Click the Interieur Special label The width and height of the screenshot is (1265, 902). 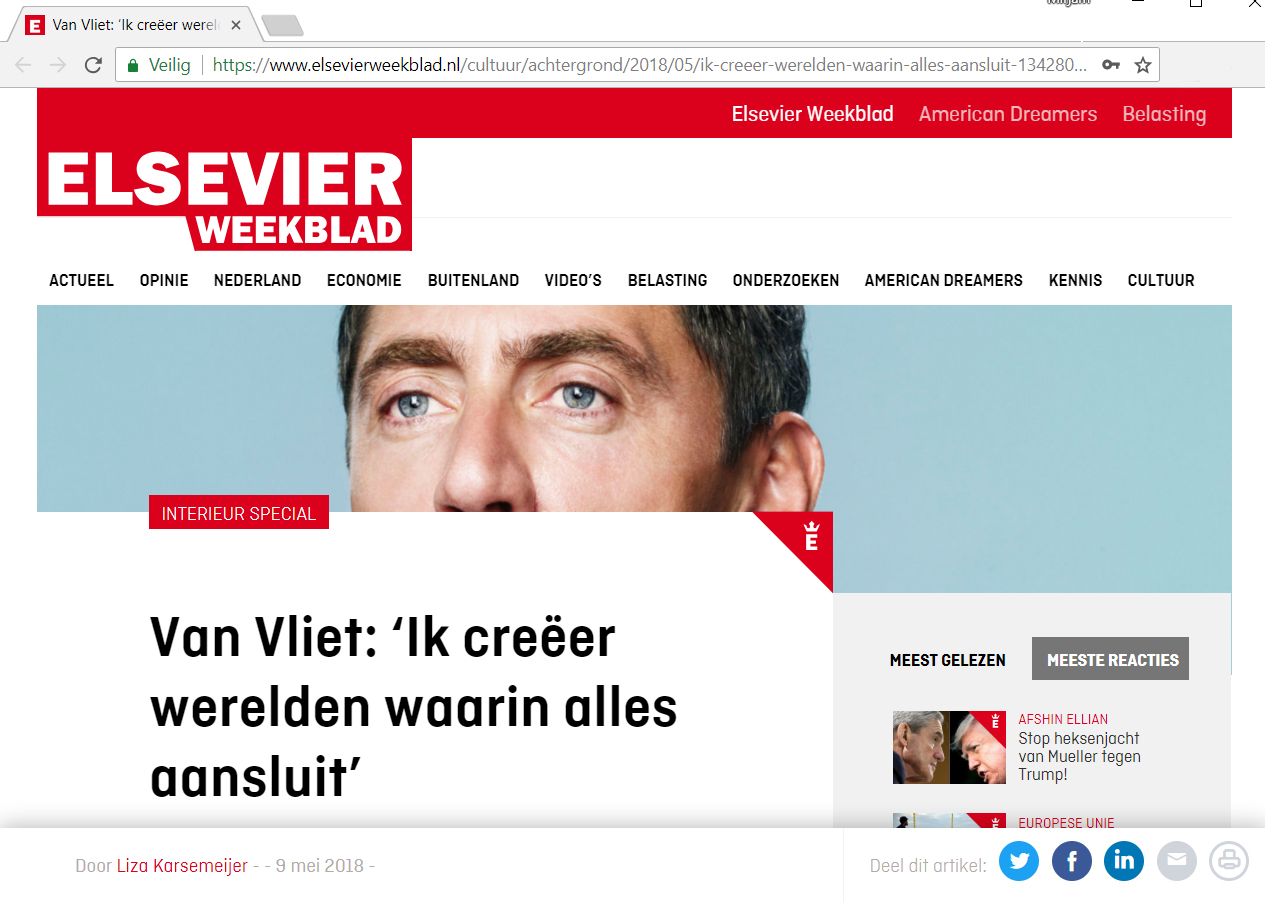(239, 513)
